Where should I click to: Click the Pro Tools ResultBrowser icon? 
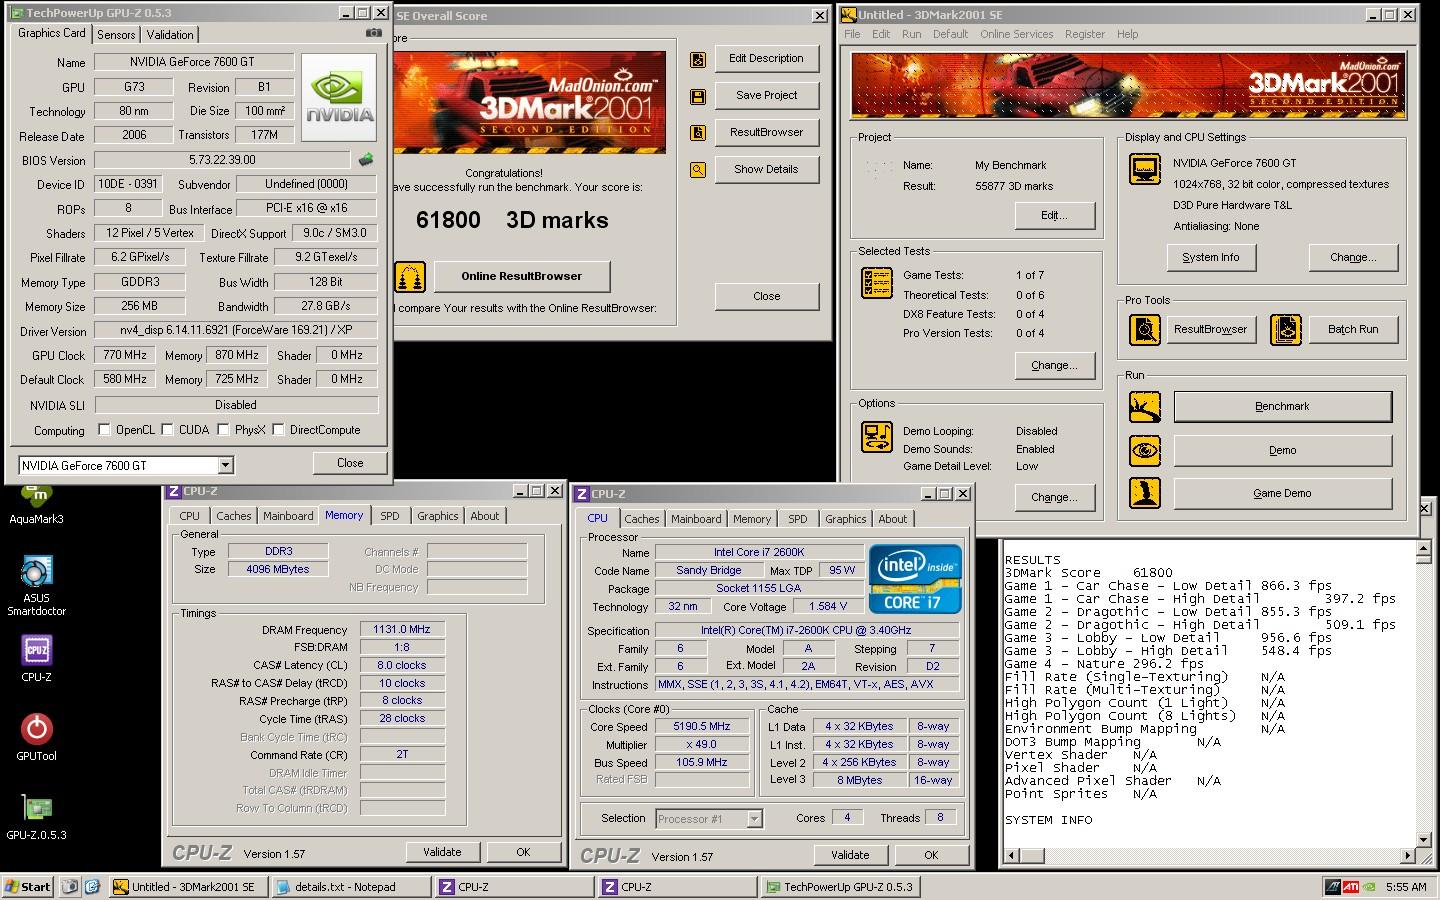pos(1145,329)
